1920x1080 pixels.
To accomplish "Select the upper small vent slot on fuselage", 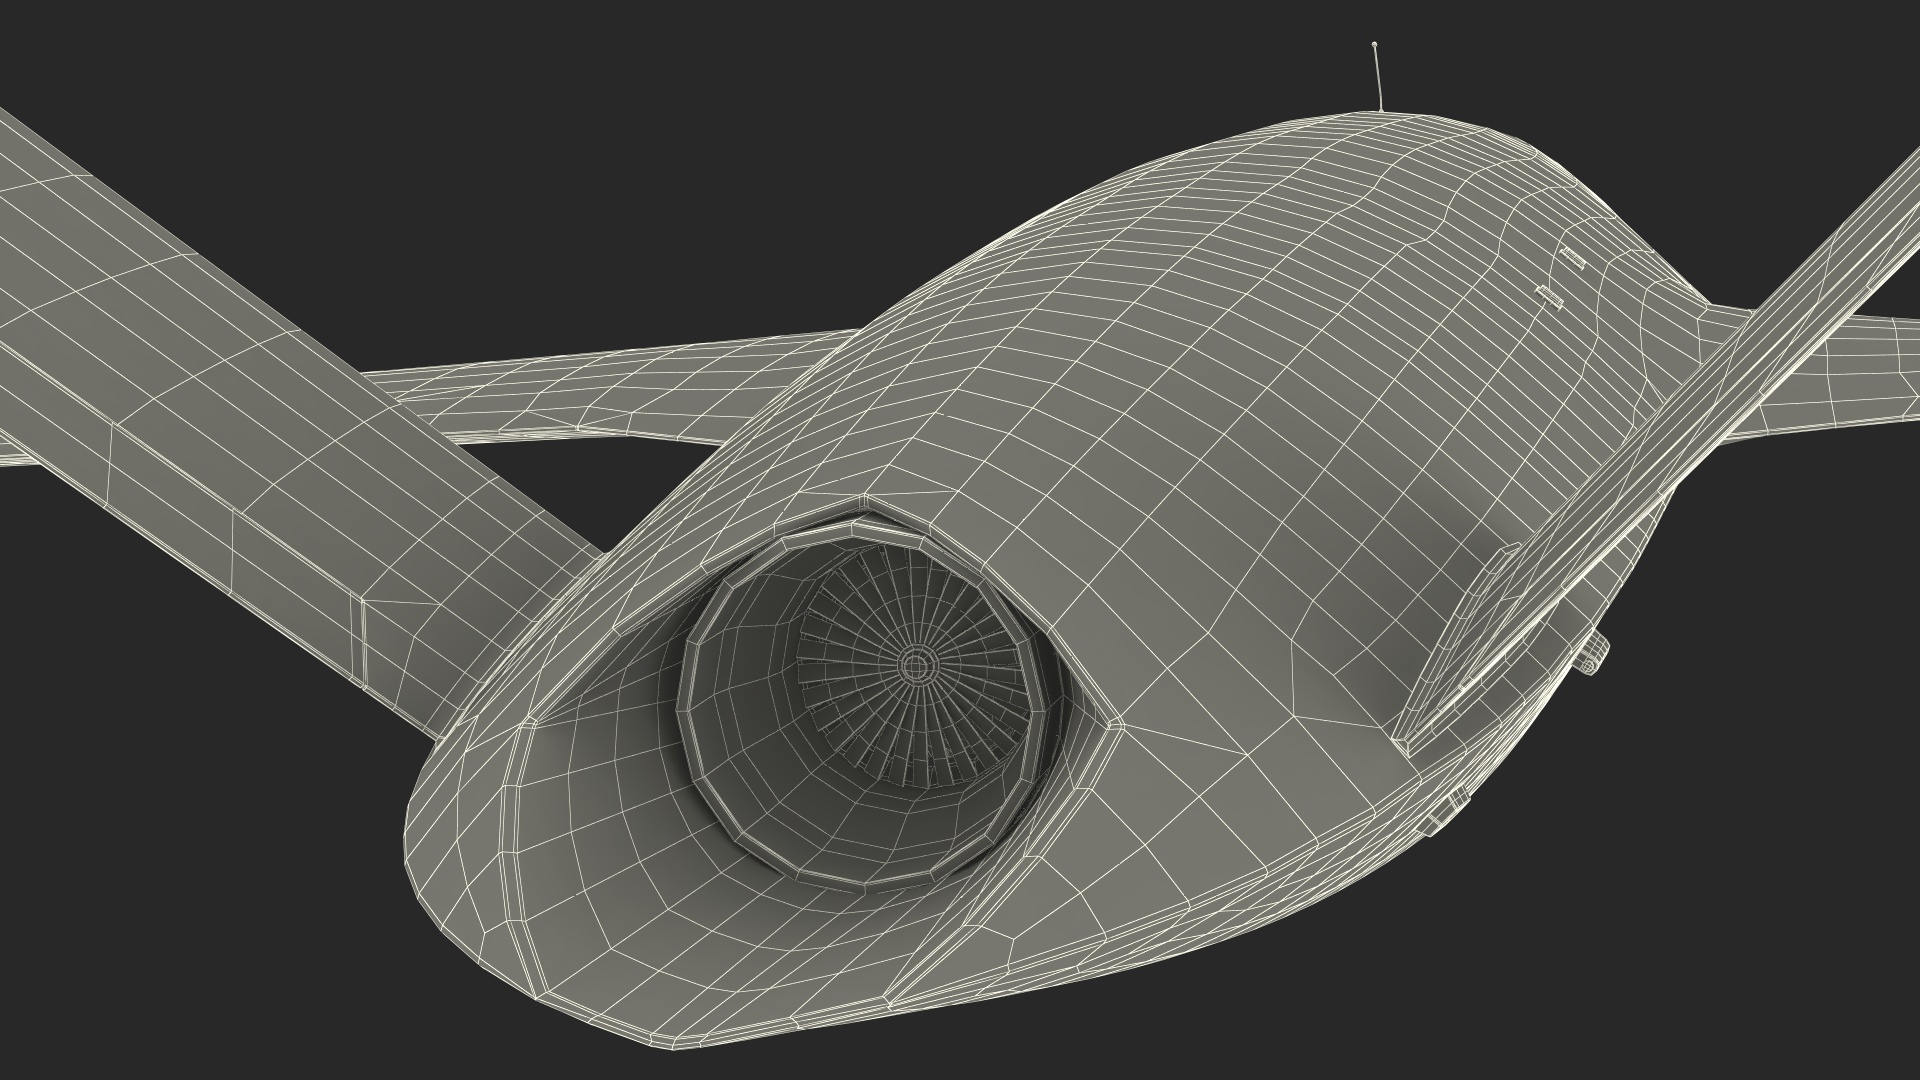I will pyautogui.click(x=1572, y=258).
